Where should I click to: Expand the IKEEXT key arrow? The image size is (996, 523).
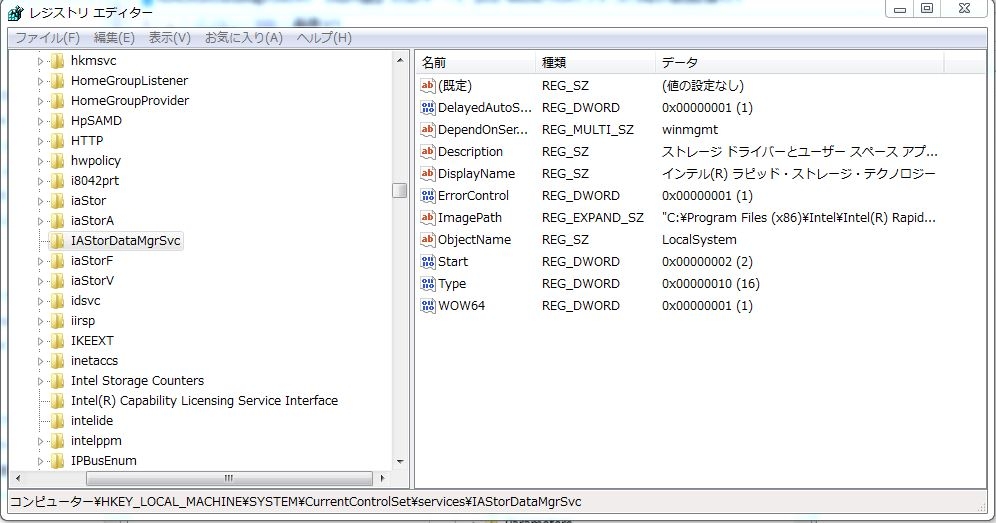[x=40, y=341]
